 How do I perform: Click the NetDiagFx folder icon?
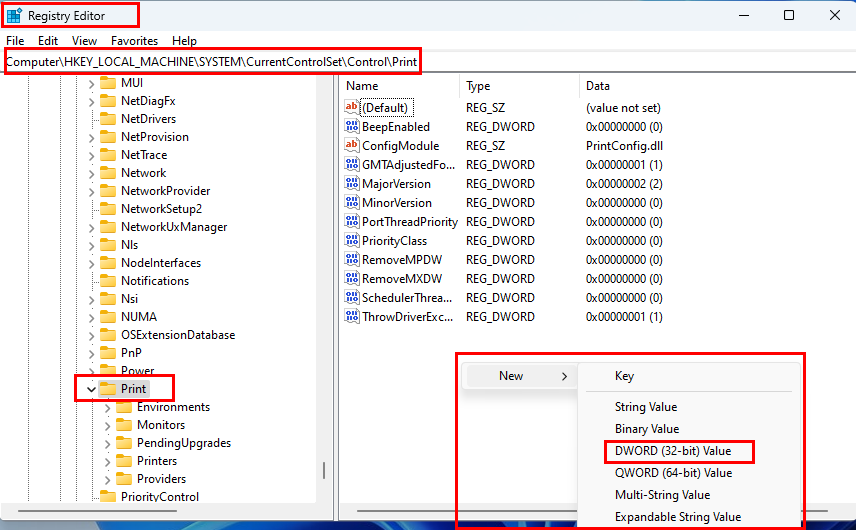pyautogui.click(x=108, y=100)
